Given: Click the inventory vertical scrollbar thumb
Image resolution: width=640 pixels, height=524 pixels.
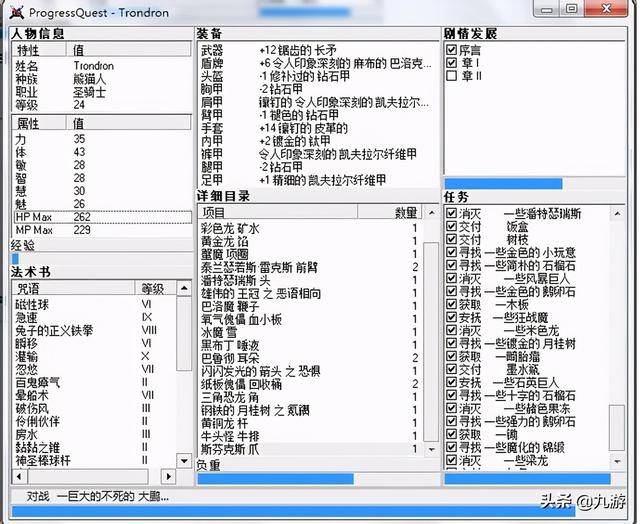Looking at the screenshot, I should [431, 342].
